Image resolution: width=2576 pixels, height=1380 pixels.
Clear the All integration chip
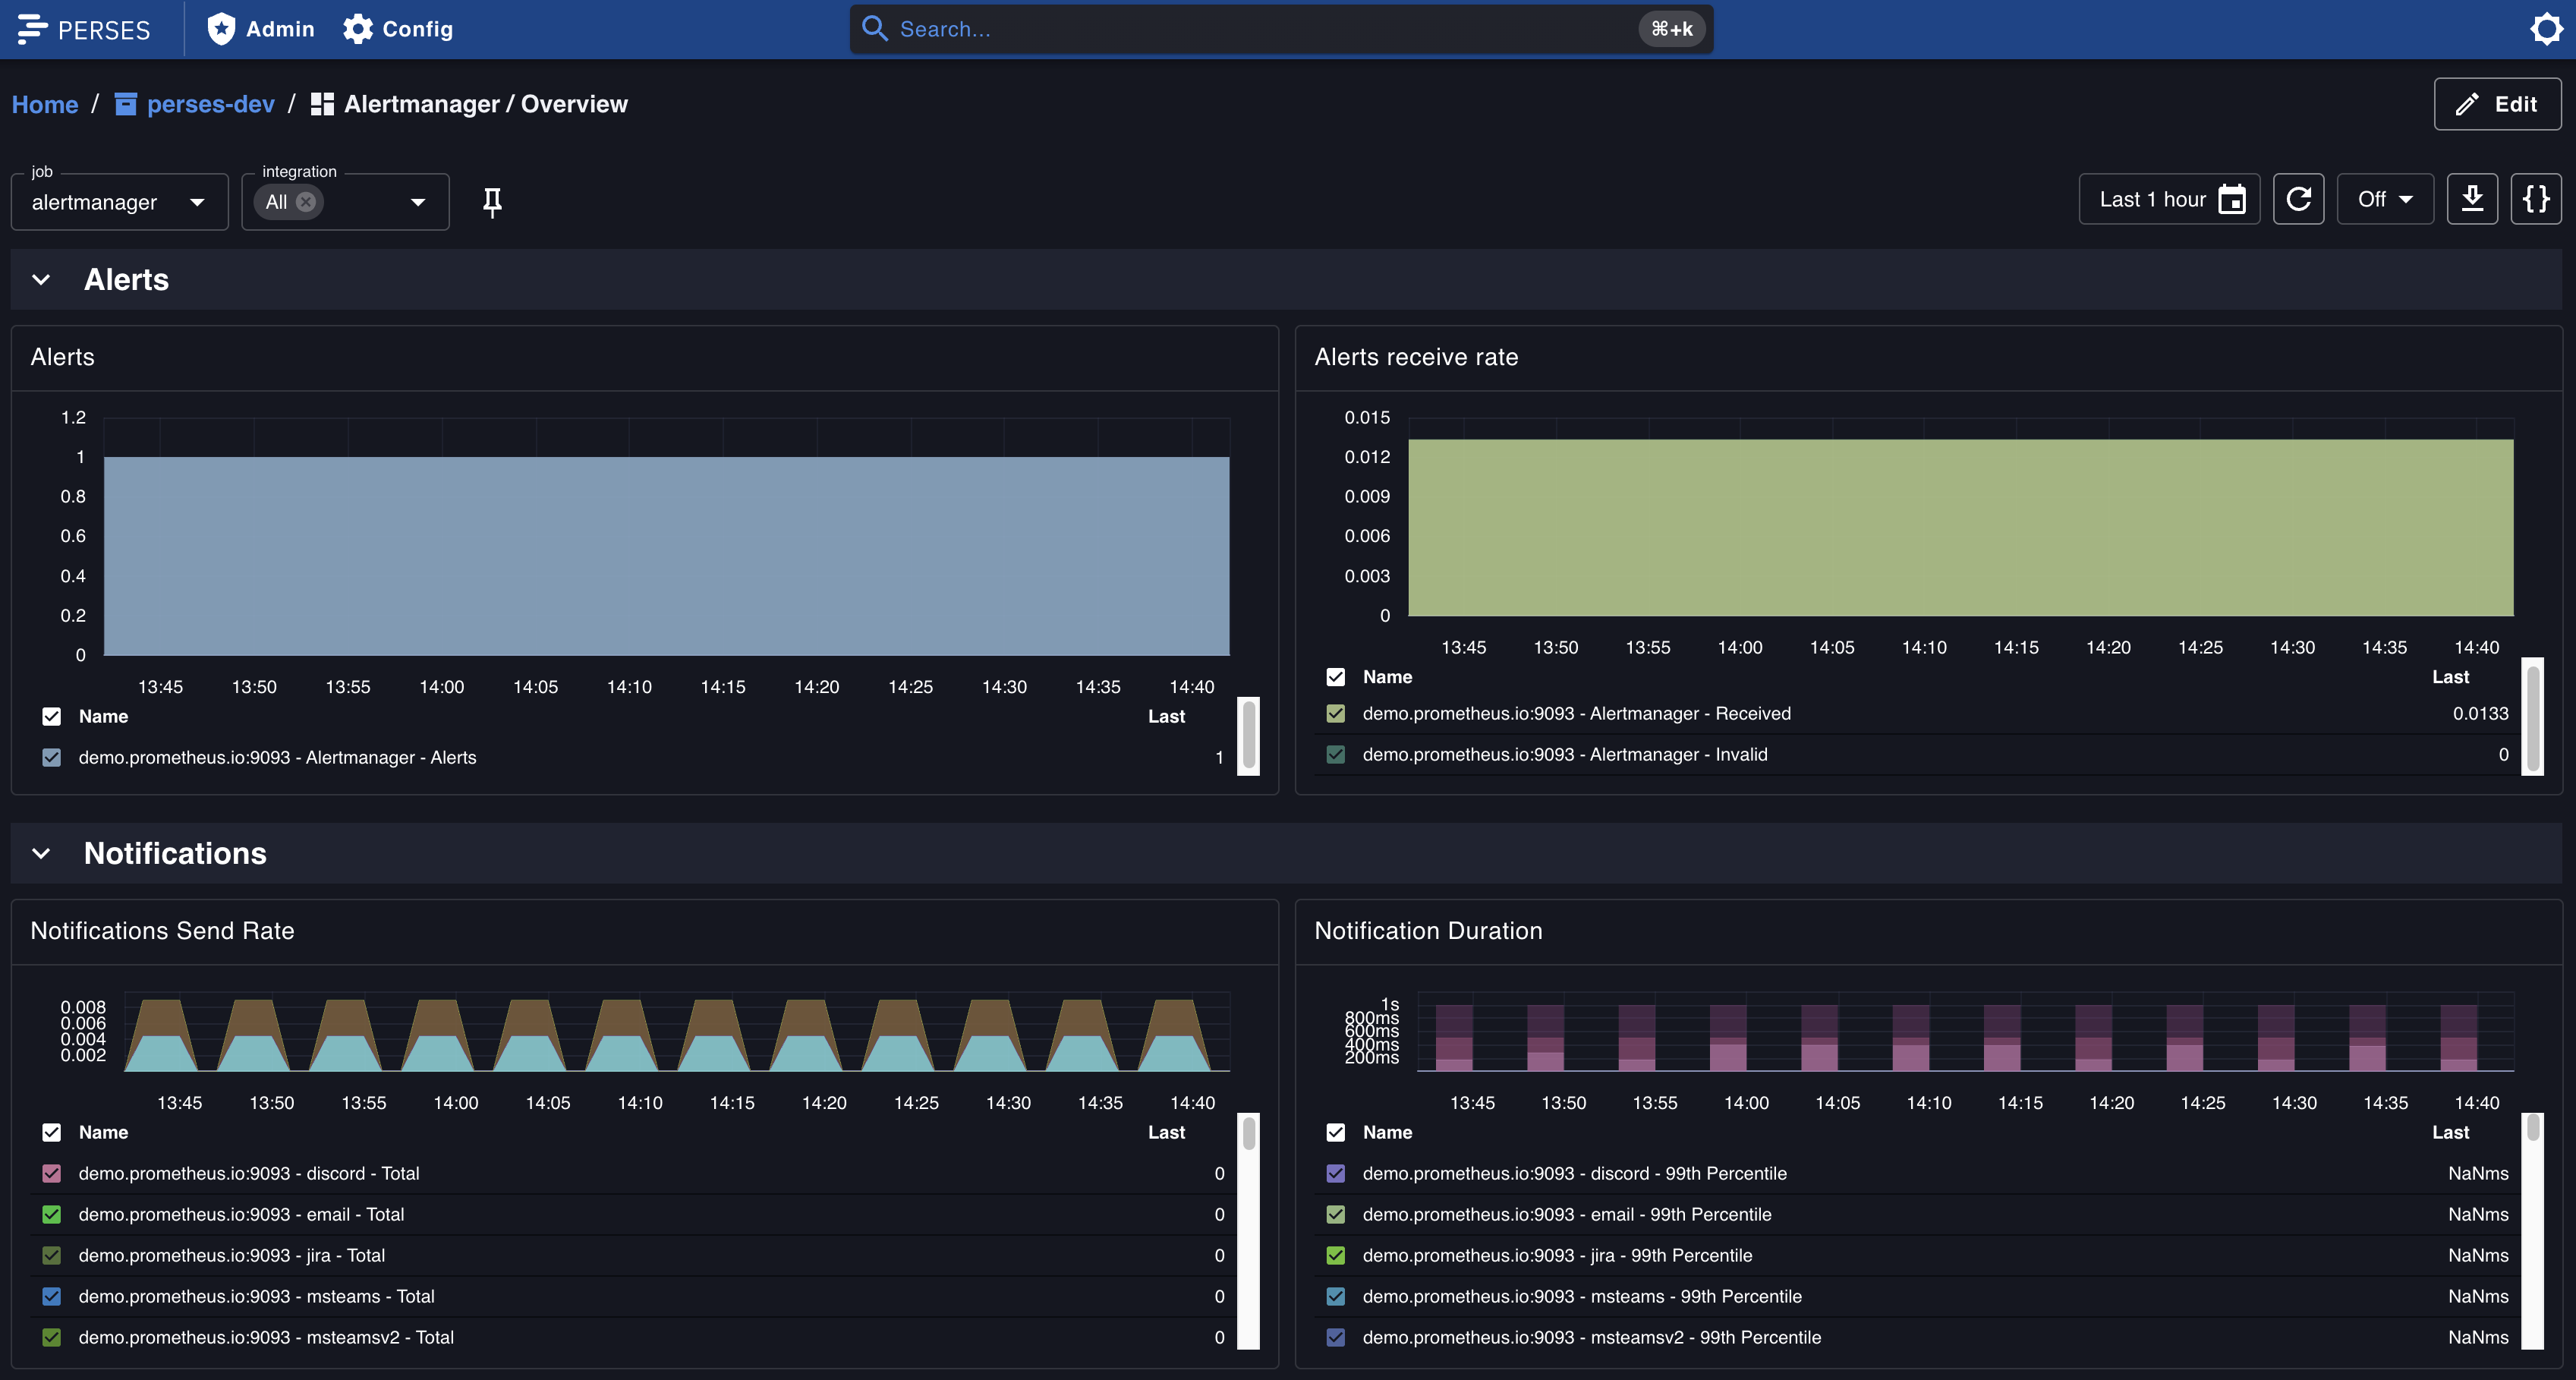coord(306,202)
